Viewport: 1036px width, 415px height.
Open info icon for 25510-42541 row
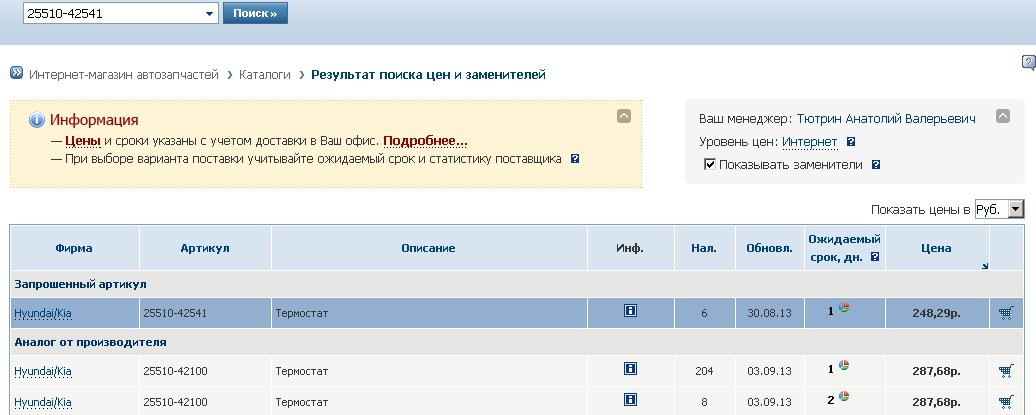630,311
